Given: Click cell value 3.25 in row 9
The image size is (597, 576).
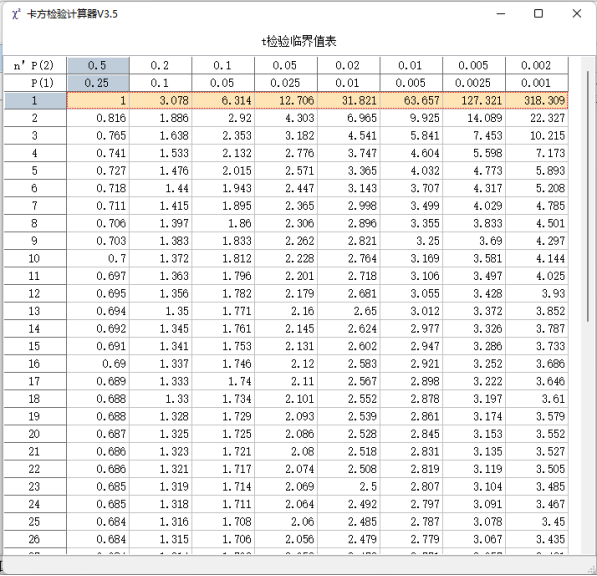Looking at the screenshot, I should (x=411, y=241).
